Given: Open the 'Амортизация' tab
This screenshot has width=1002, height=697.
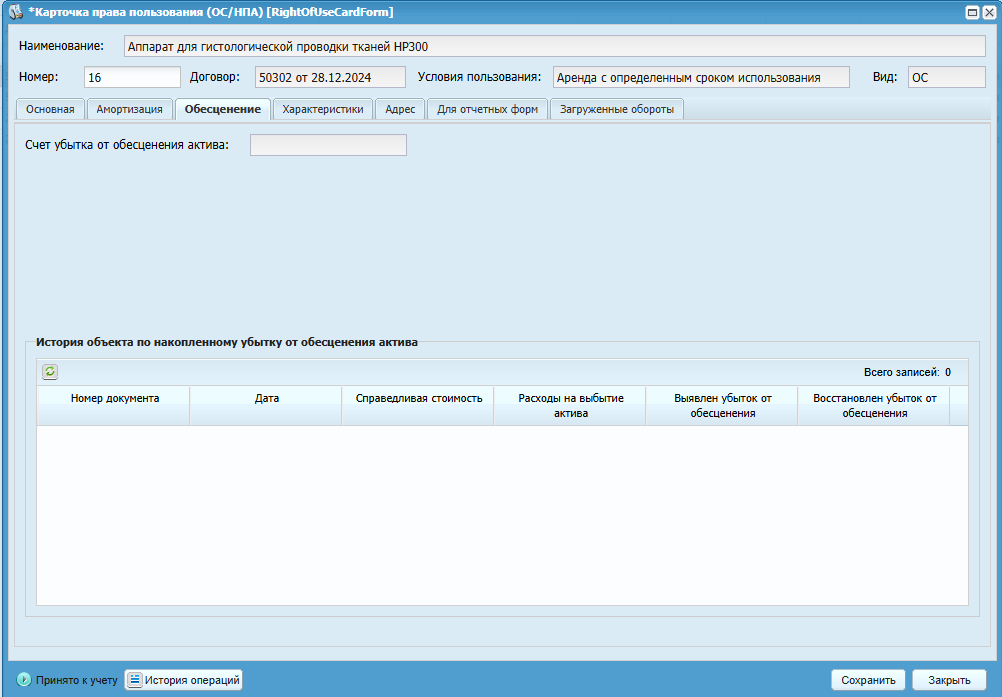Looking at the screenshot, I should [x=129, y=109].
